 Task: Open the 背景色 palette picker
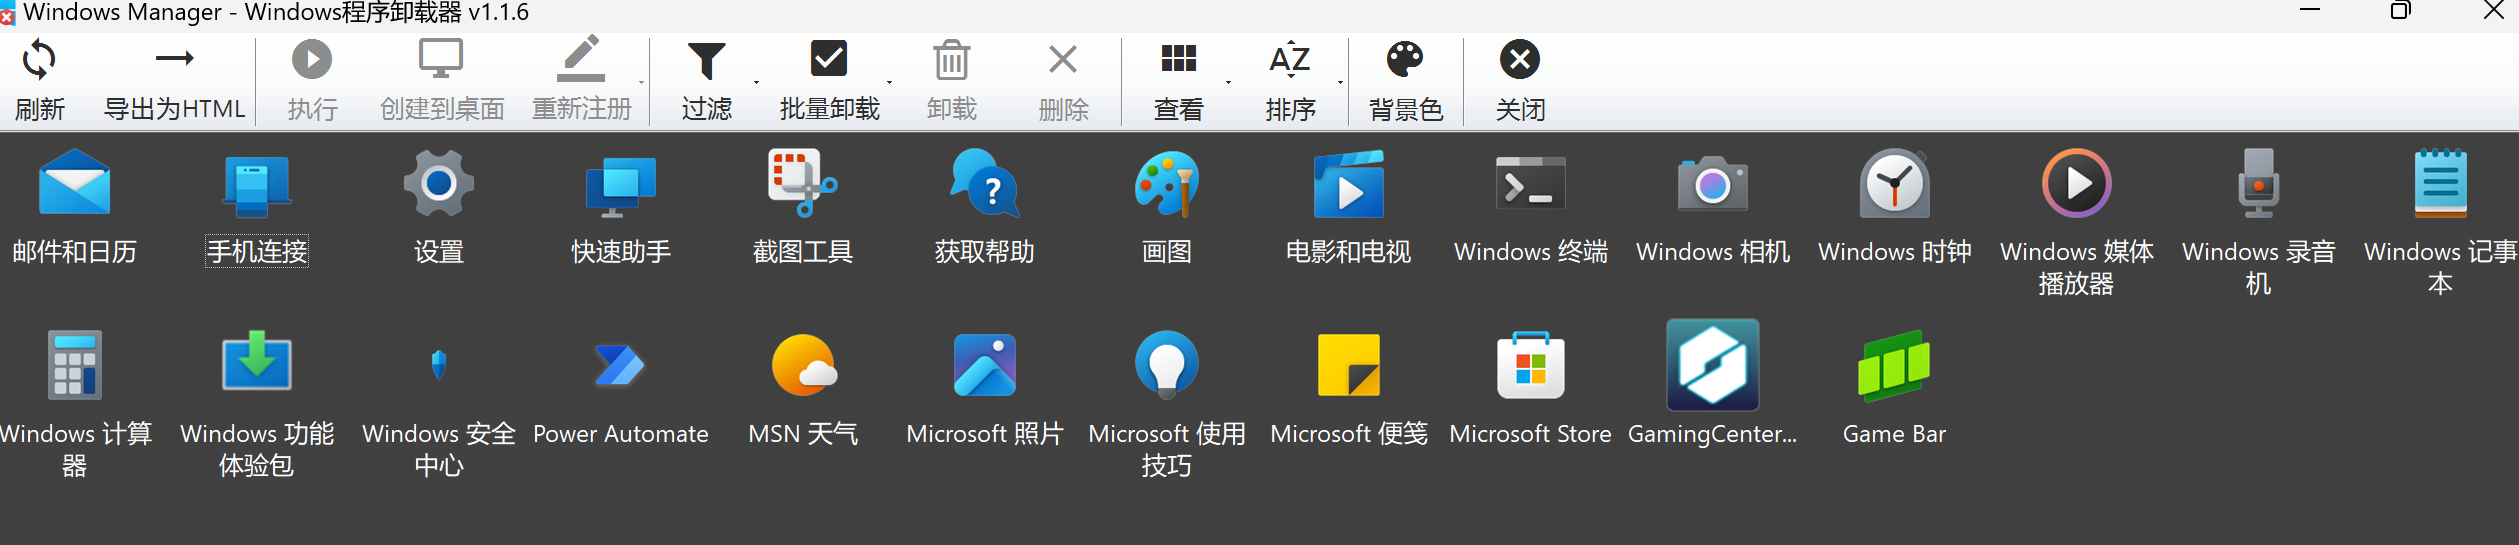point(1405,80)
